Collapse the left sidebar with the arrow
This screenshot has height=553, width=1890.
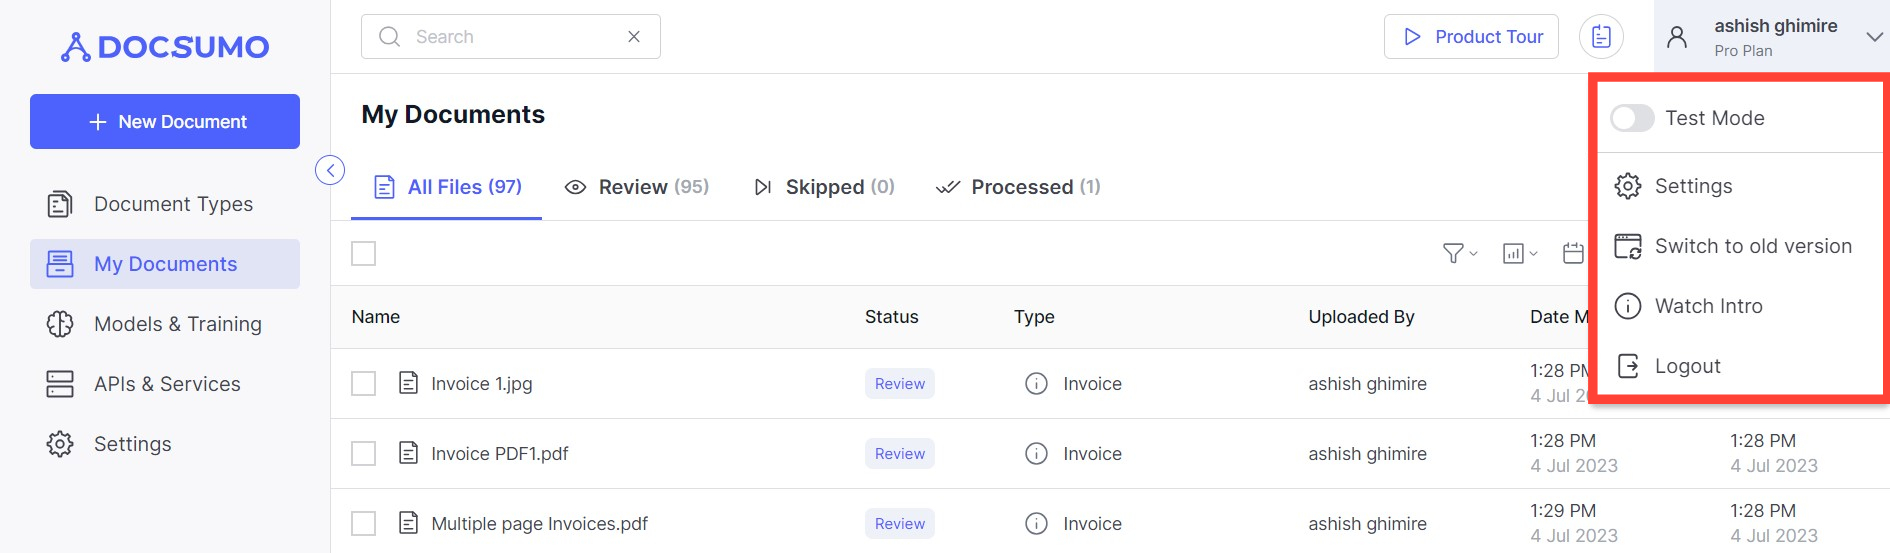tap(330, 170)
